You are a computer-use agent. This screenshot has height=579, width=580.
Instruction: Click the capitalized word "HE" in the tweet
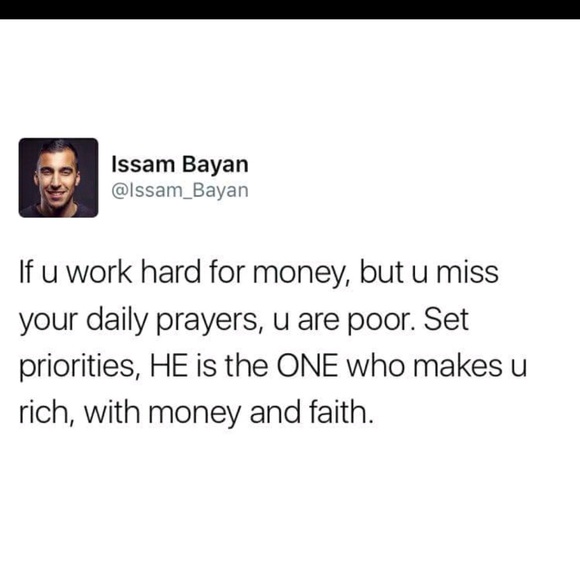[x=169, y=366]
